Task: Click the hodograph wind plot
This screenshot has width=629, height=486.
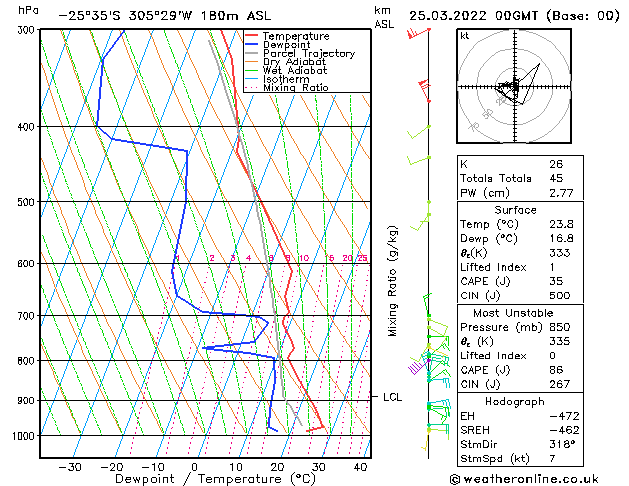Action: pyautogui.click(x=514, y=86)
